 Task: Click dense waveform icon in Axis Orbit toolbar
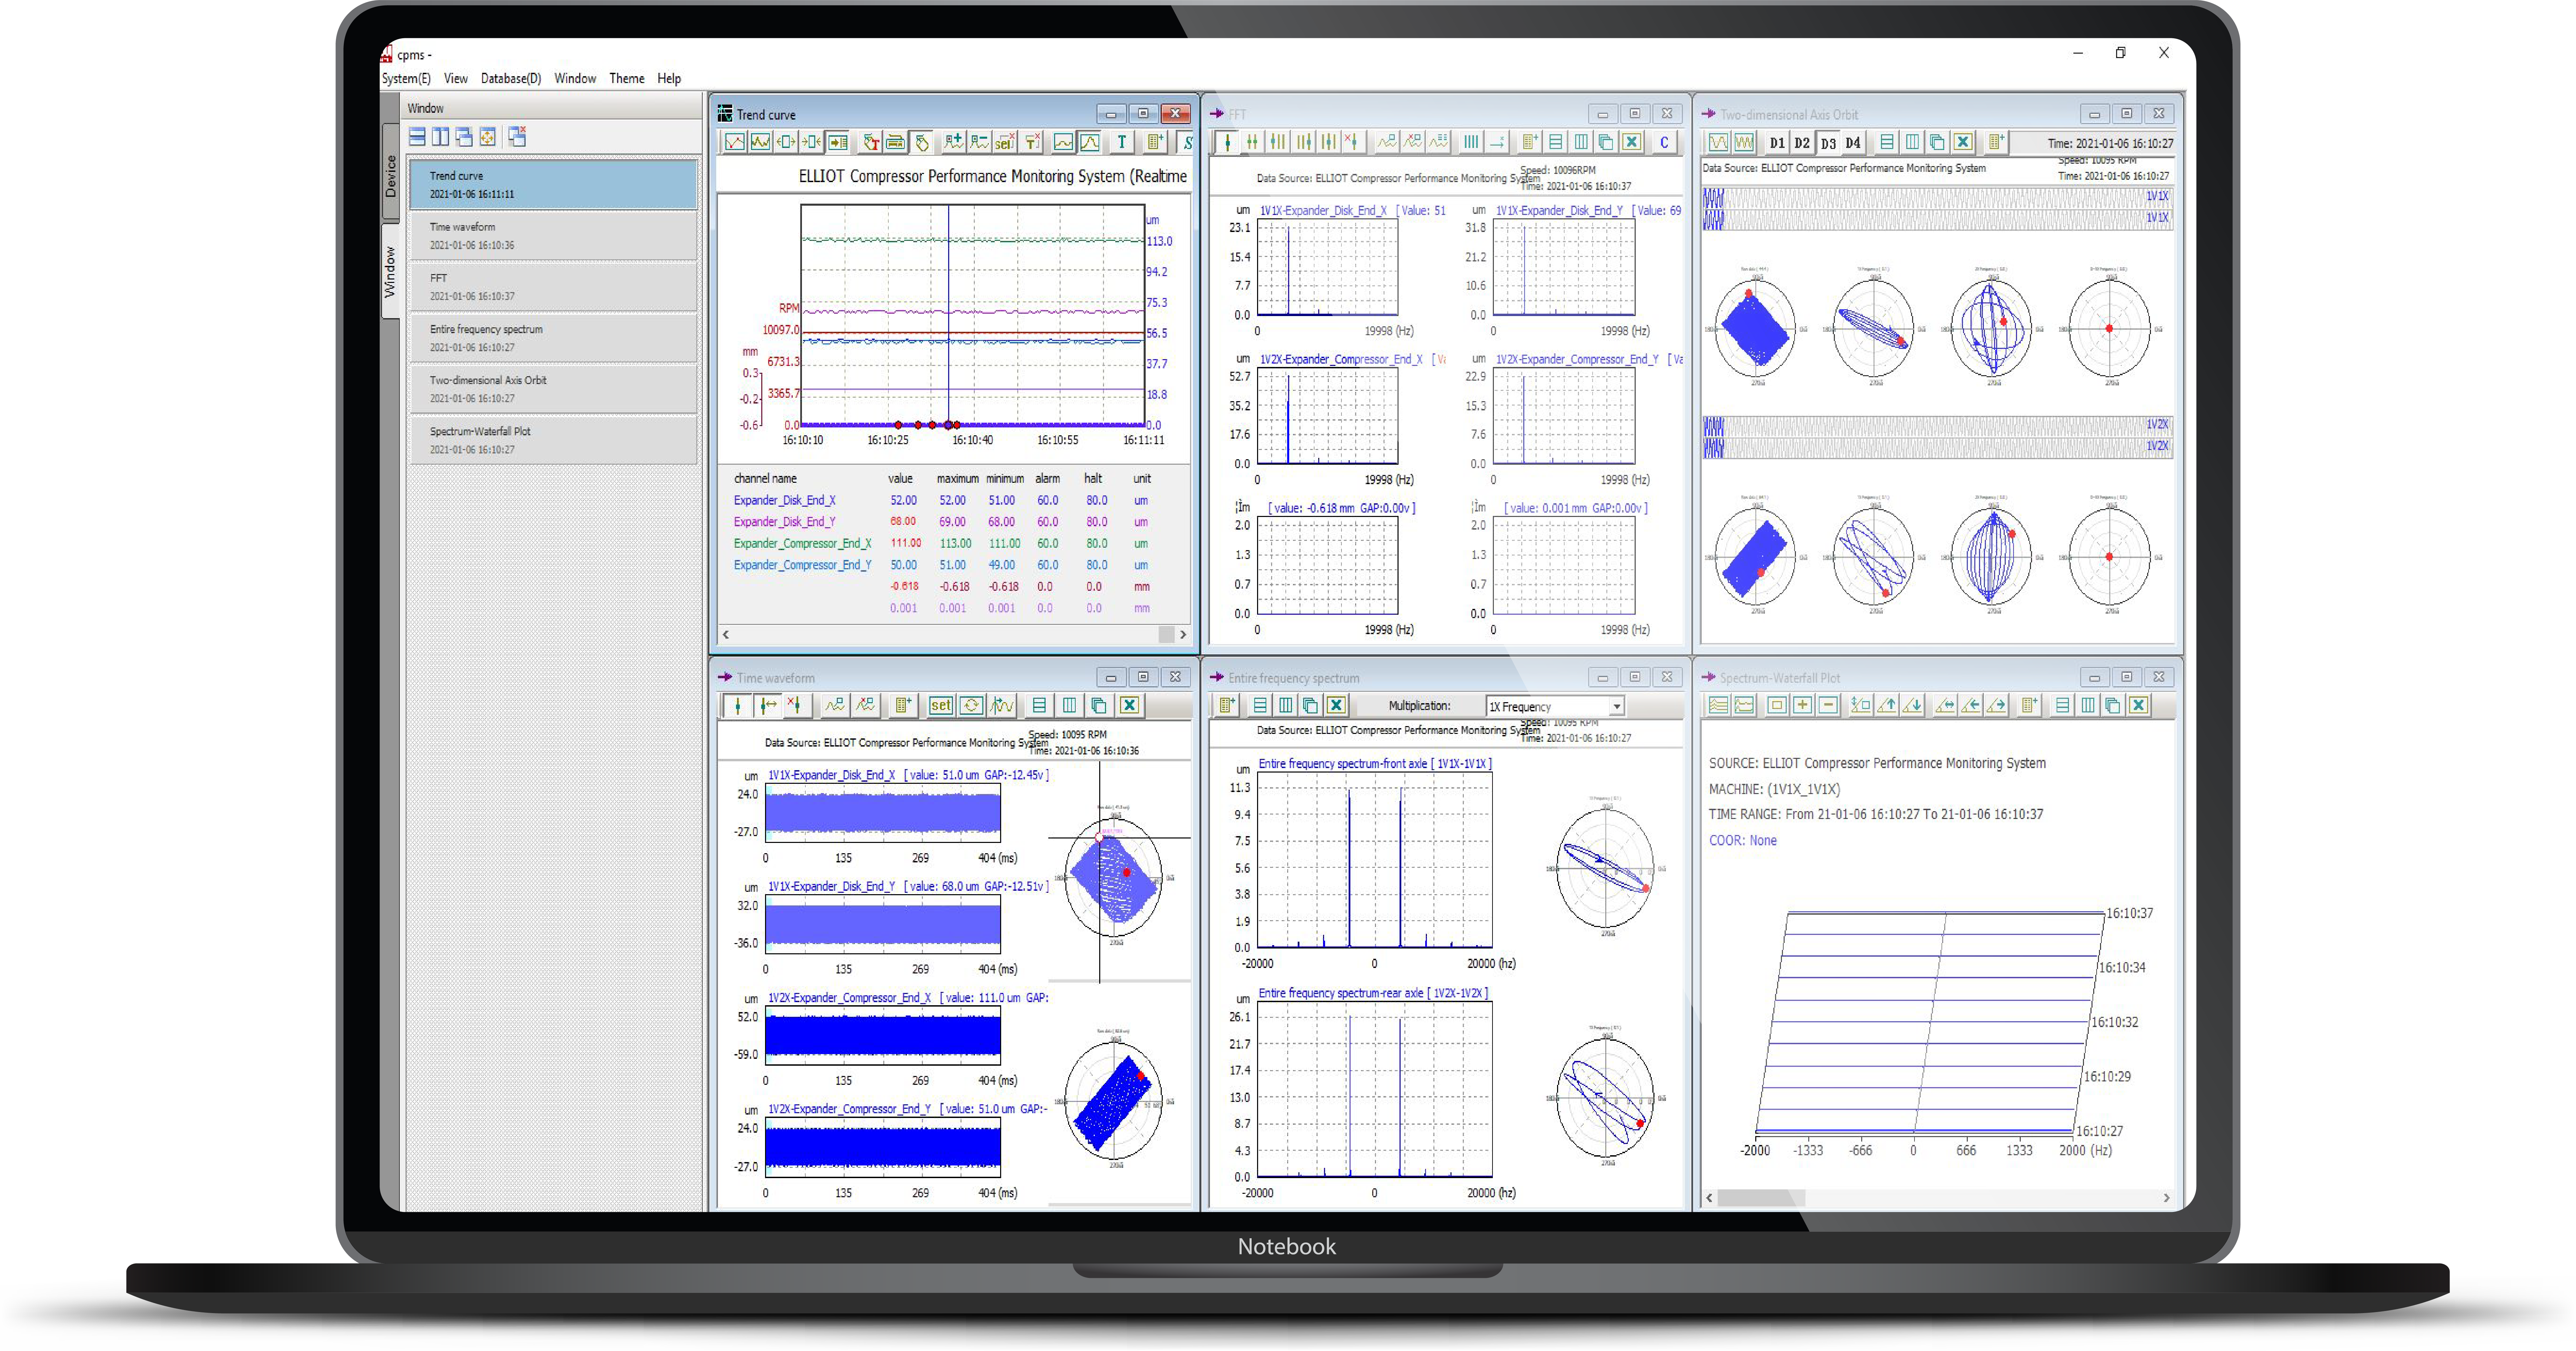click(1744, 142)
